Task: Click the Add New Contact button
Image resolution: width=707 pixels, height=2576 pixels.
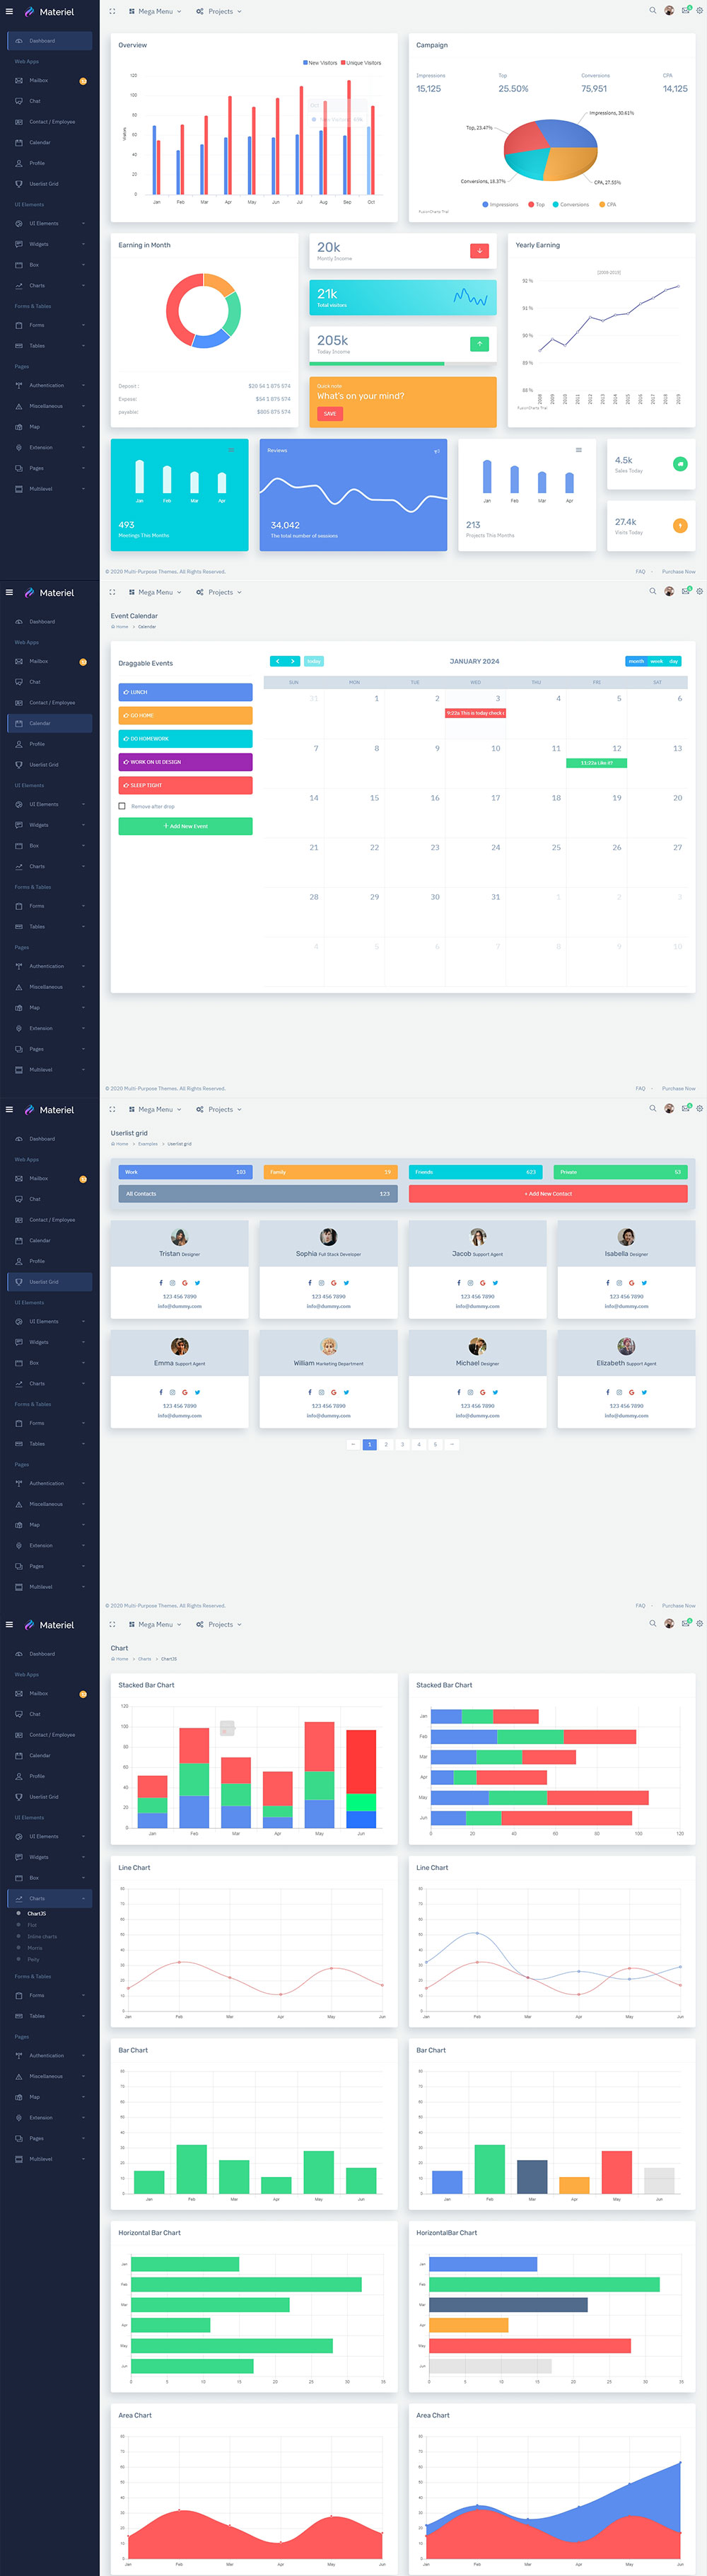Action: click(x=548, y=1194)
